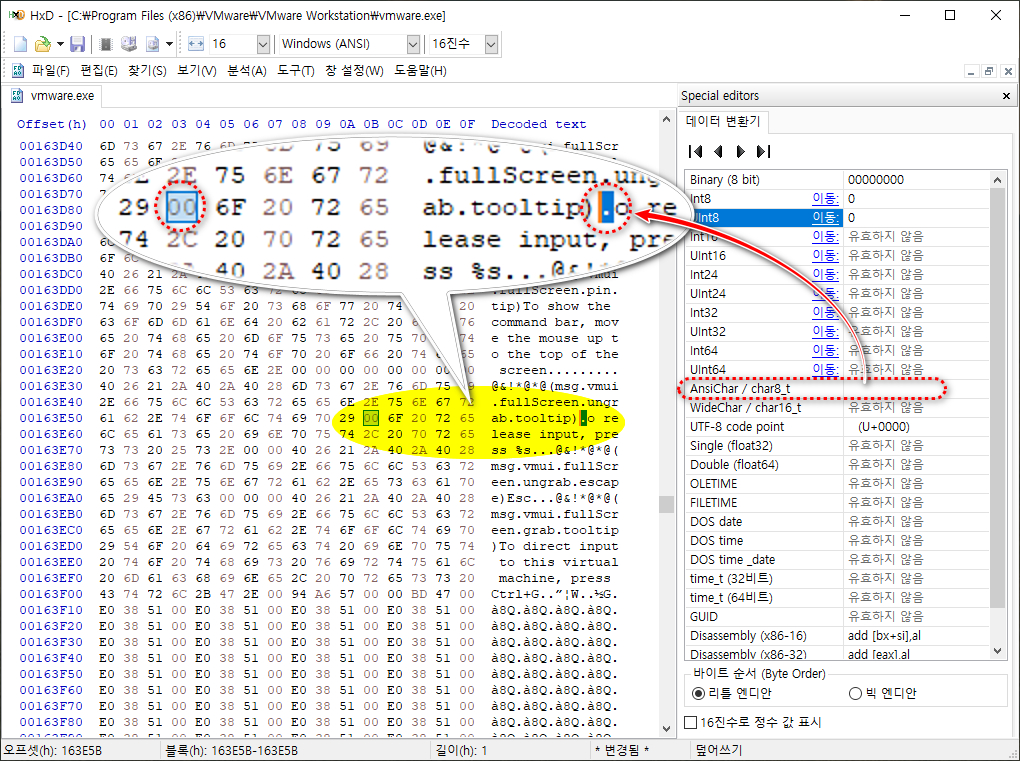This screenshot has width=1020, height=761.
Task: Click the 이동 link for UInt64
Action: (825, 369)
